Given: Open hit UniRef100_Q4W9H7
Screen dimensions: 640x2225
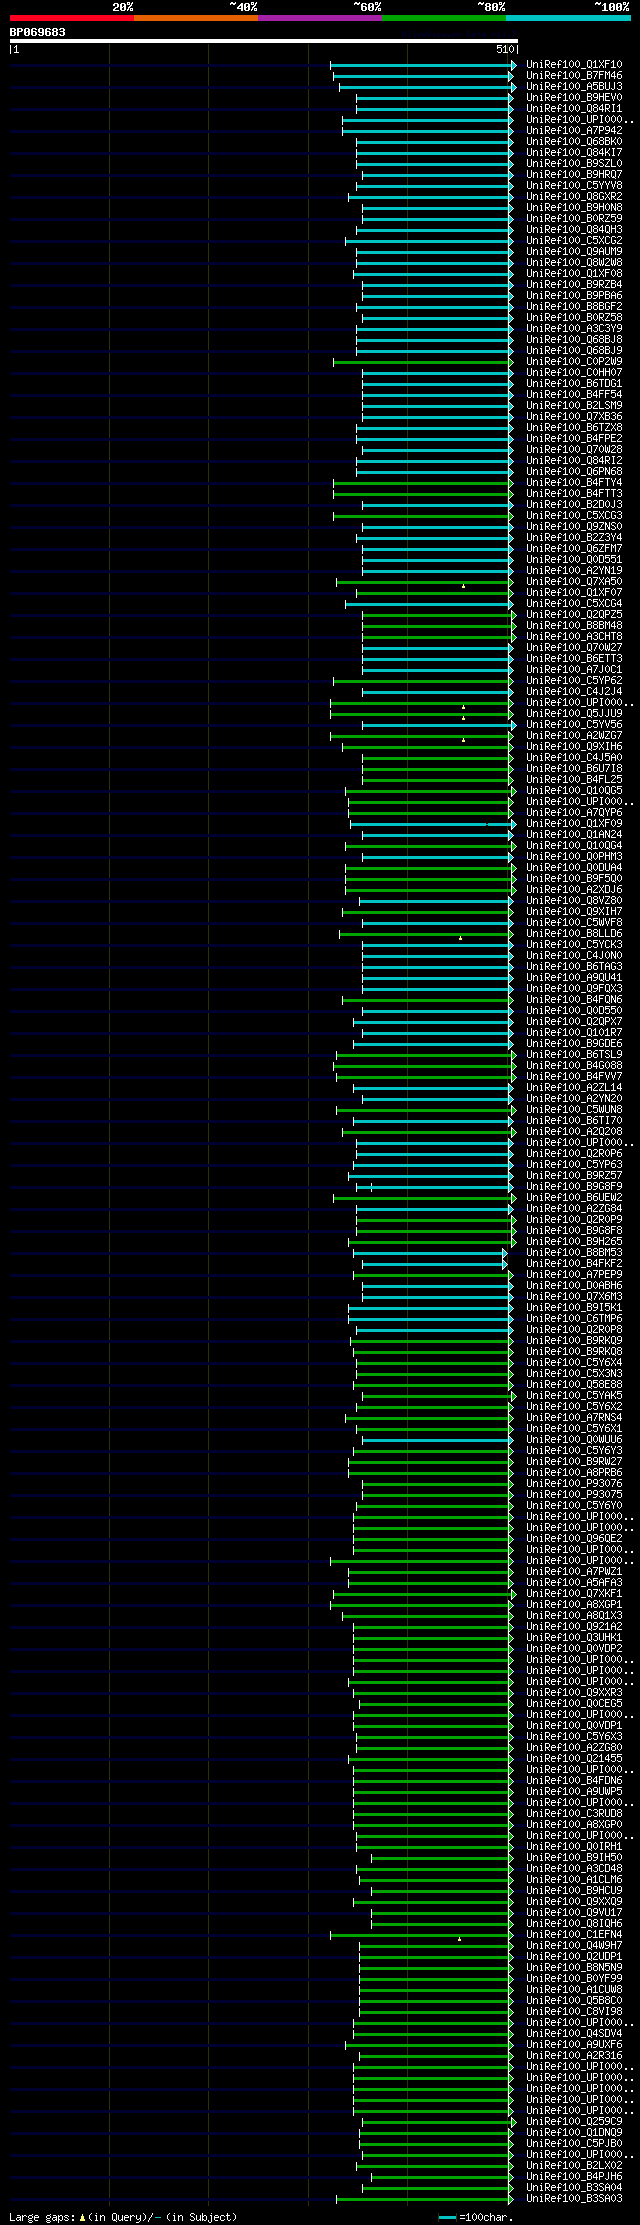Looking at the screenshot, I should pyautogui.click(x=574, y=1946).
